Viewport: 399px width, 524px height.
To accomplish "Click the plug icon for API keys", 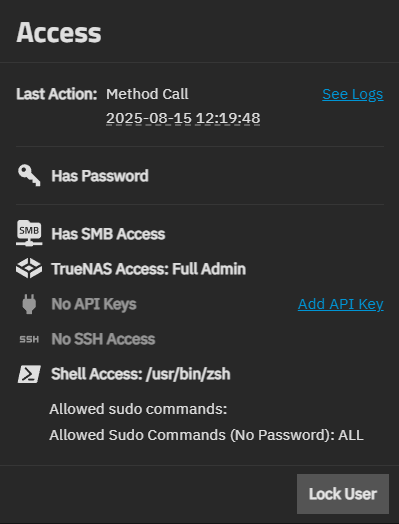I will point(29,304).
